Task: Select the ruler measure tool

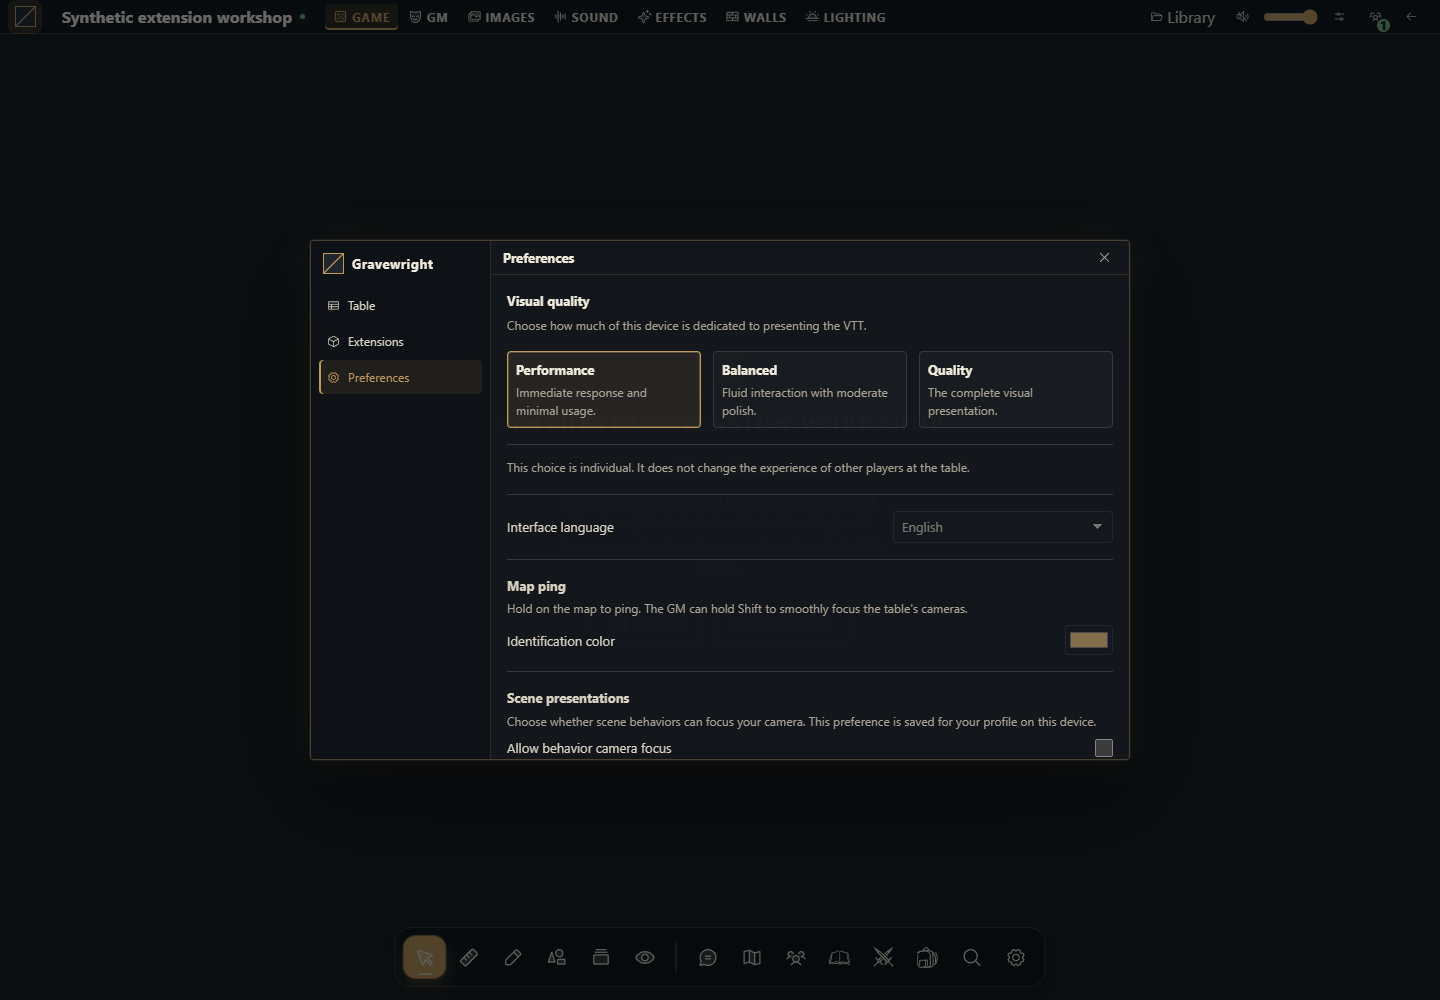Action: [x=469, y=957]
